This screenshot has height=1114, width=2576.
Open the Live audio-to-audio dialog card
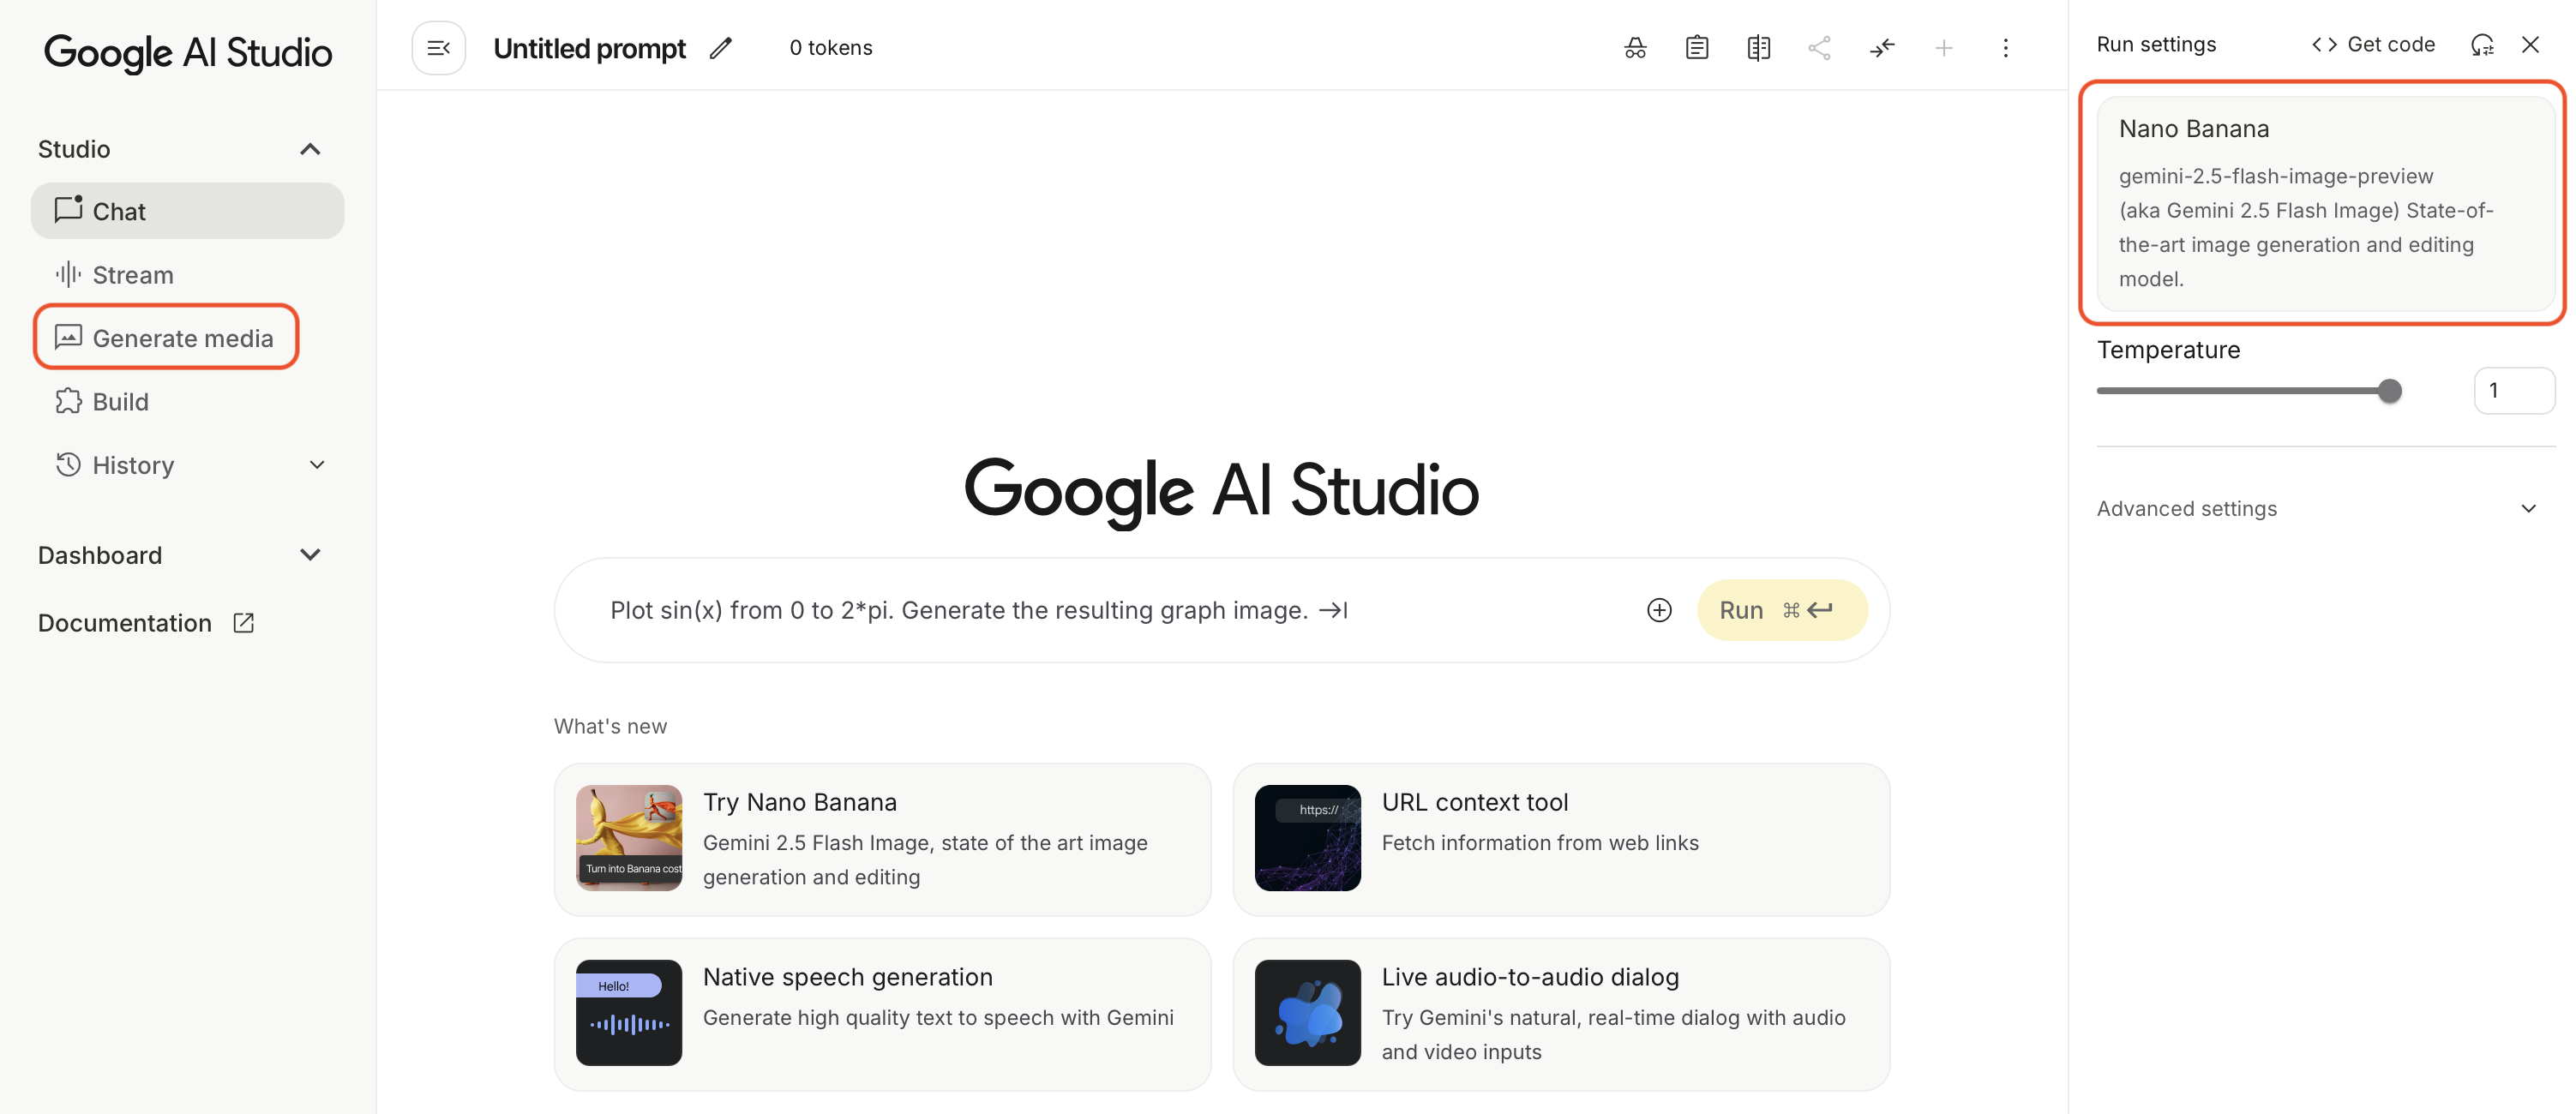pyautogui.click(x=1561, y=1014)
